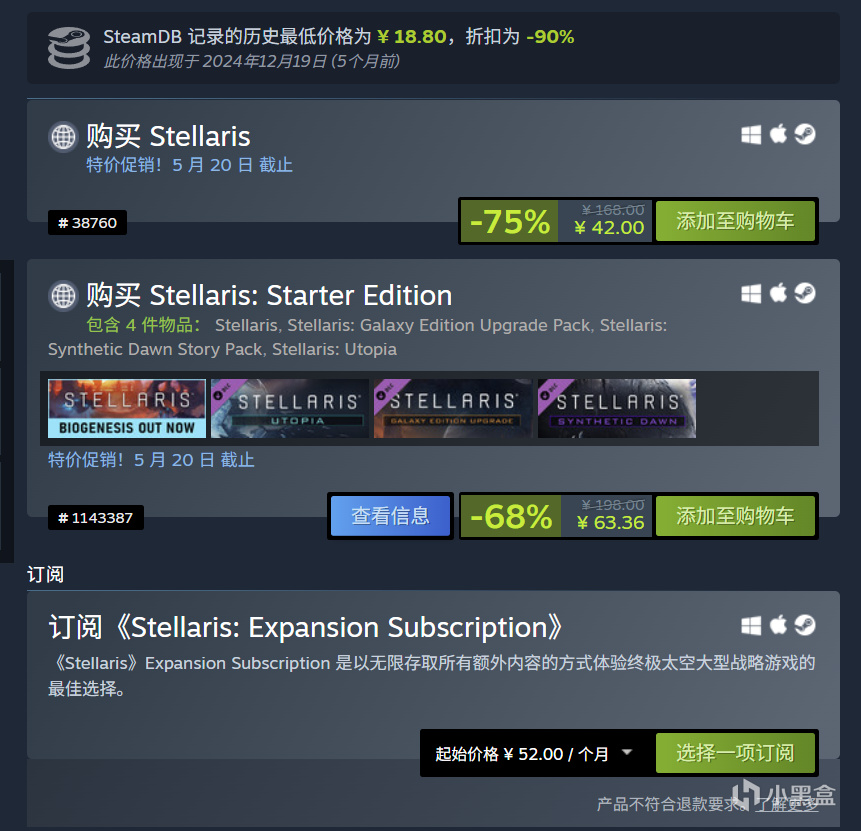Click the 查看信息 button
This screenshot has width=861, height=831.
[390, 516]
